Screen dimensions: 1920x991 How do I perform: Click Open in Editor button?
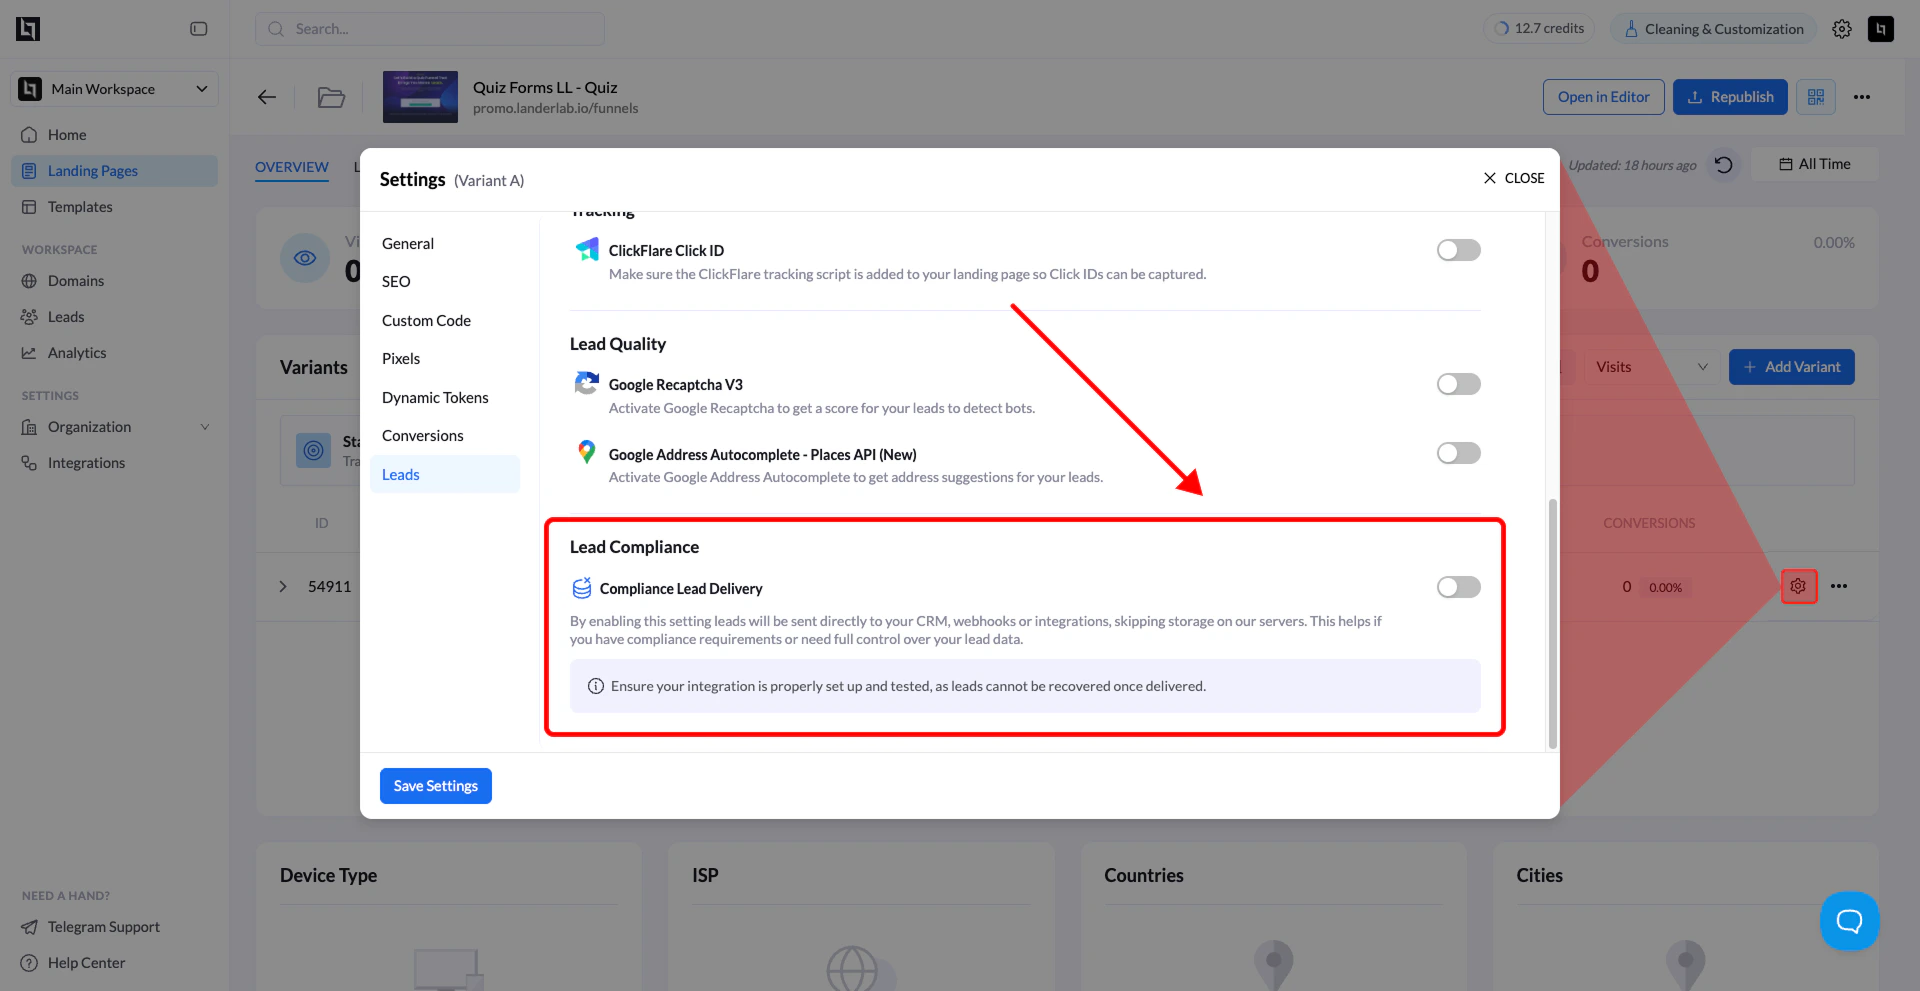[x=1604, y=97]
